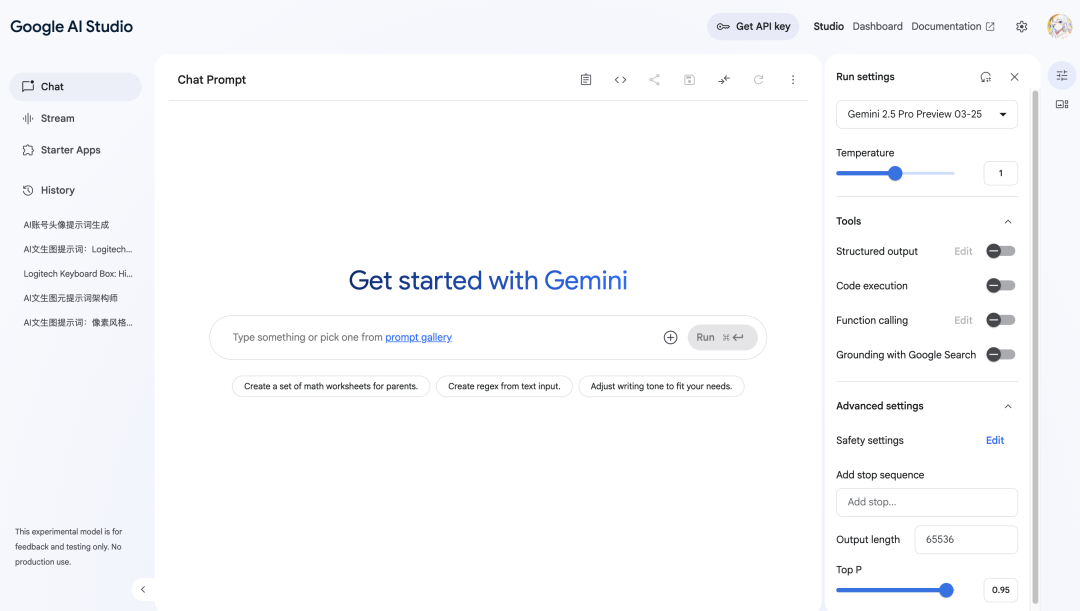Click the compare mode arrows icon
Image resolution: width=1080 pixels, height=611 pixels.
tap(723, 80)
